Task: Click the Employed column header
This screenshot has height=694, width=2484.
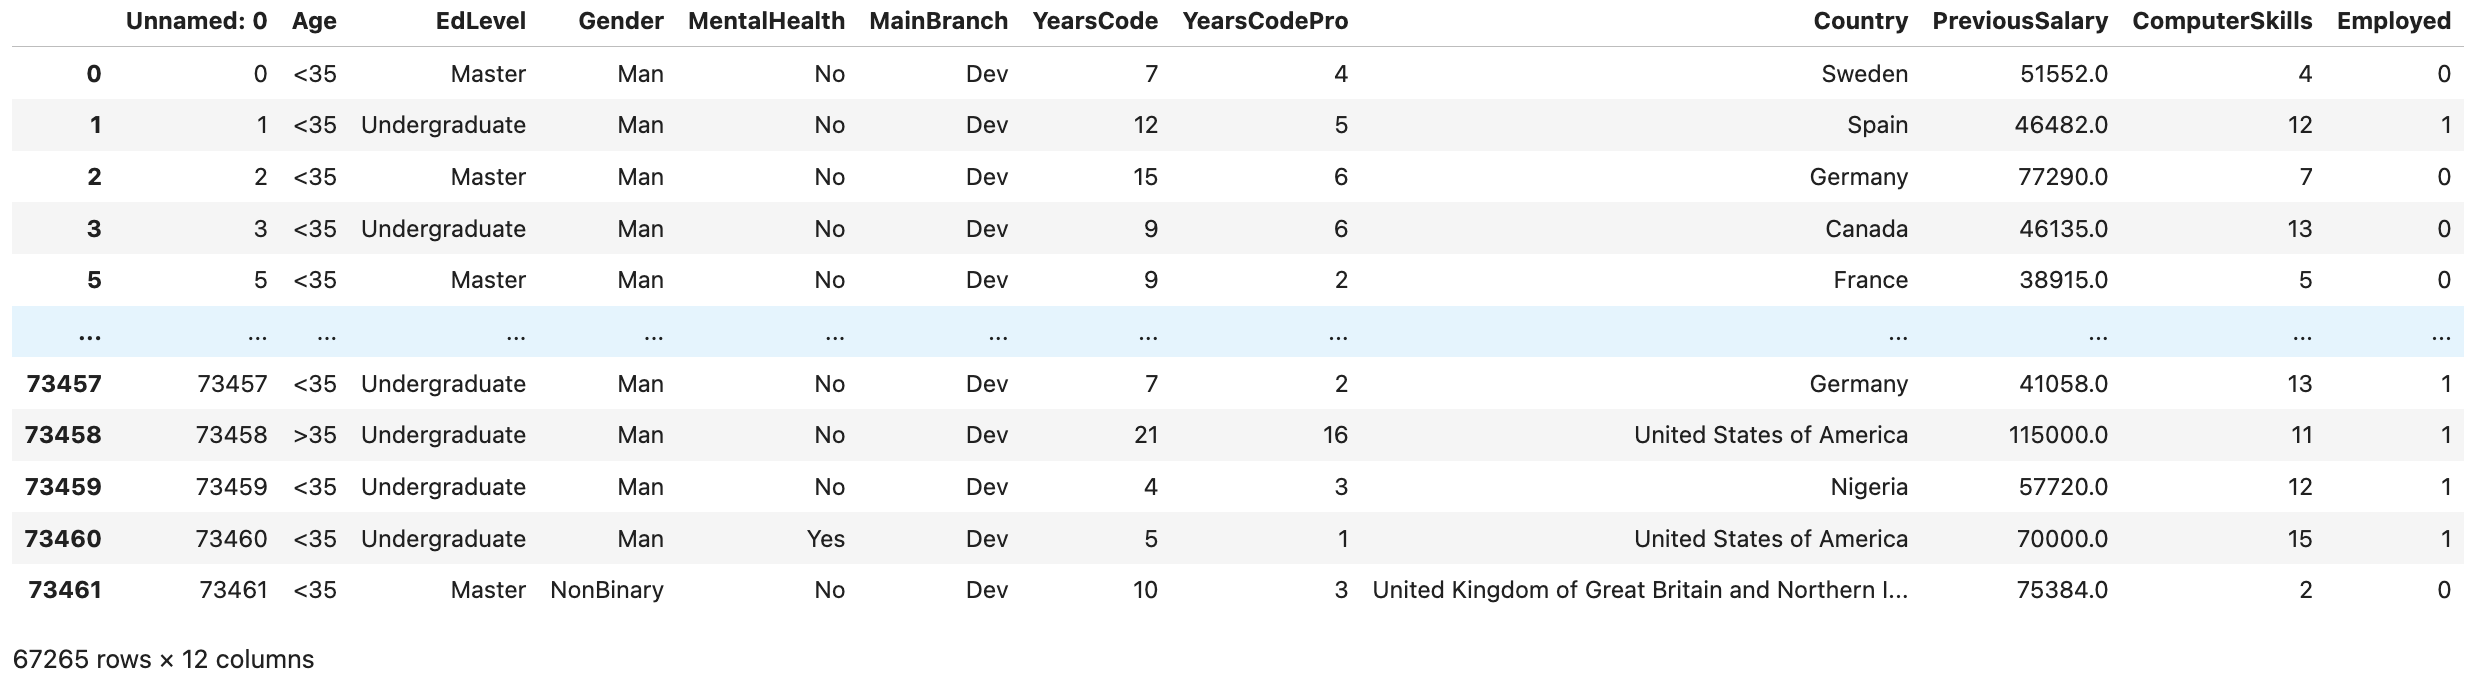Action: [x=2393, y=21]
